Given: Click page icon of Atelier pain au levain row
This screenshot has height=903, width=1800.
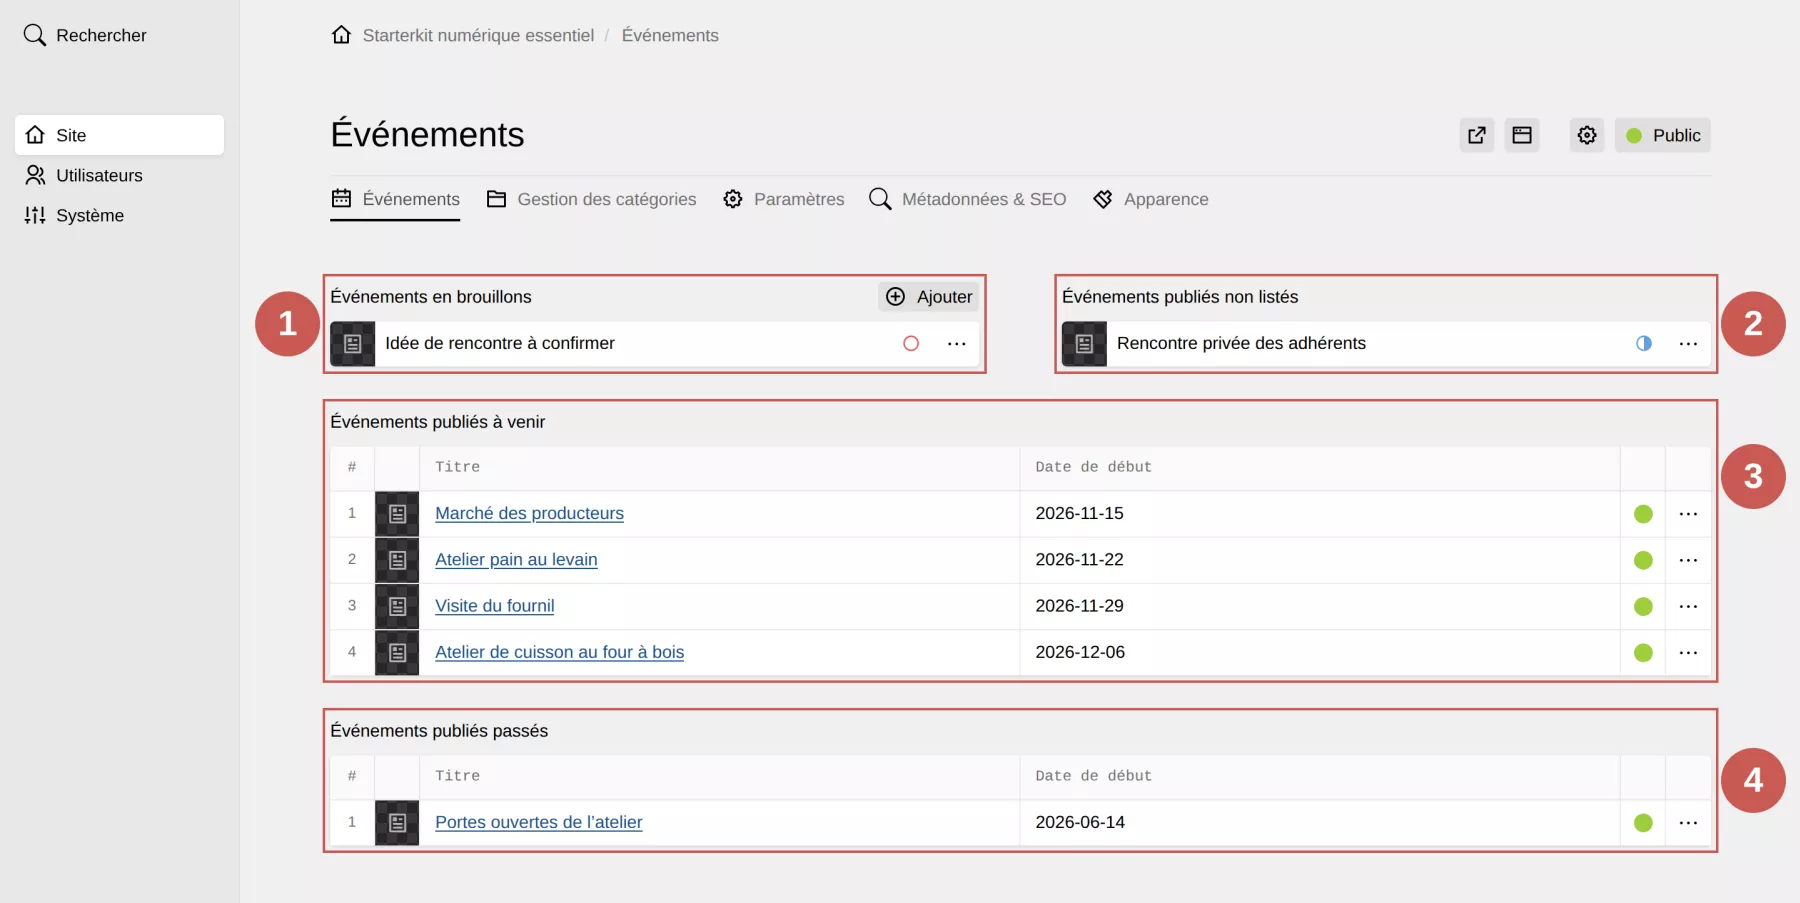Looking at the screenshot, I should [x=397, y=560].
